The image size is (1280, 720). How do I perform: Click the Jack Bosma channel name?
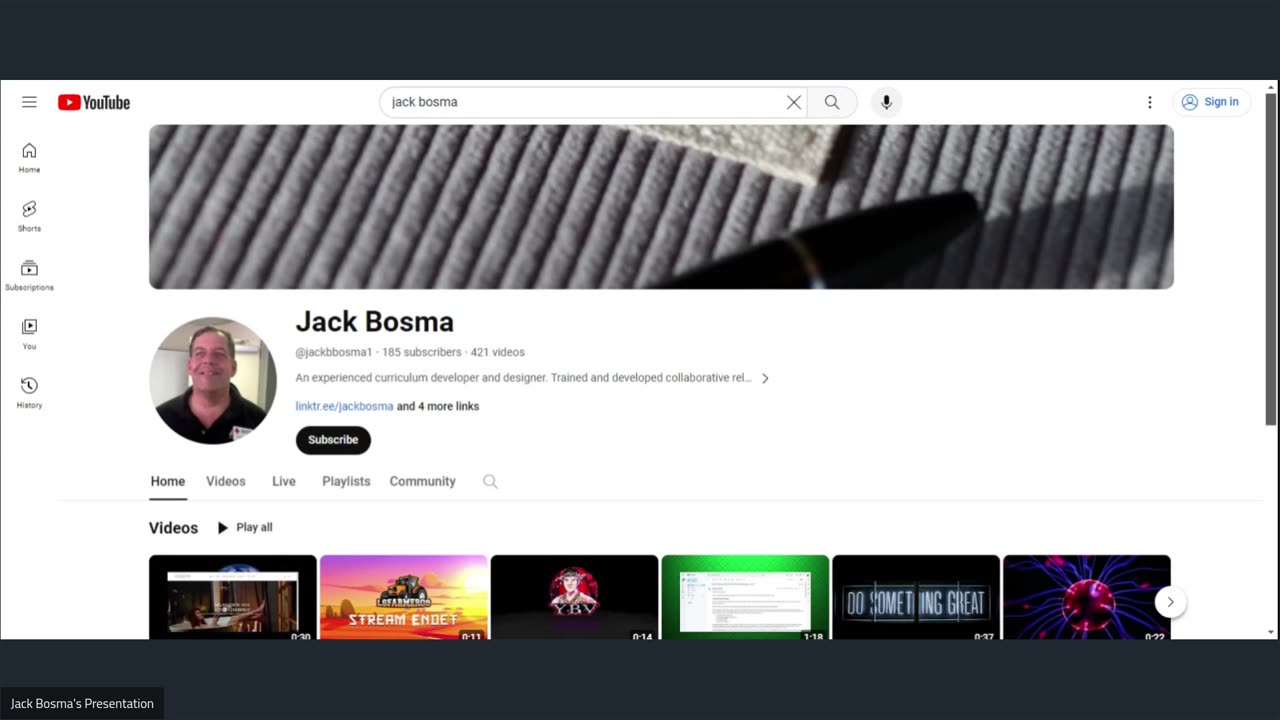click(x=375, y=322)
